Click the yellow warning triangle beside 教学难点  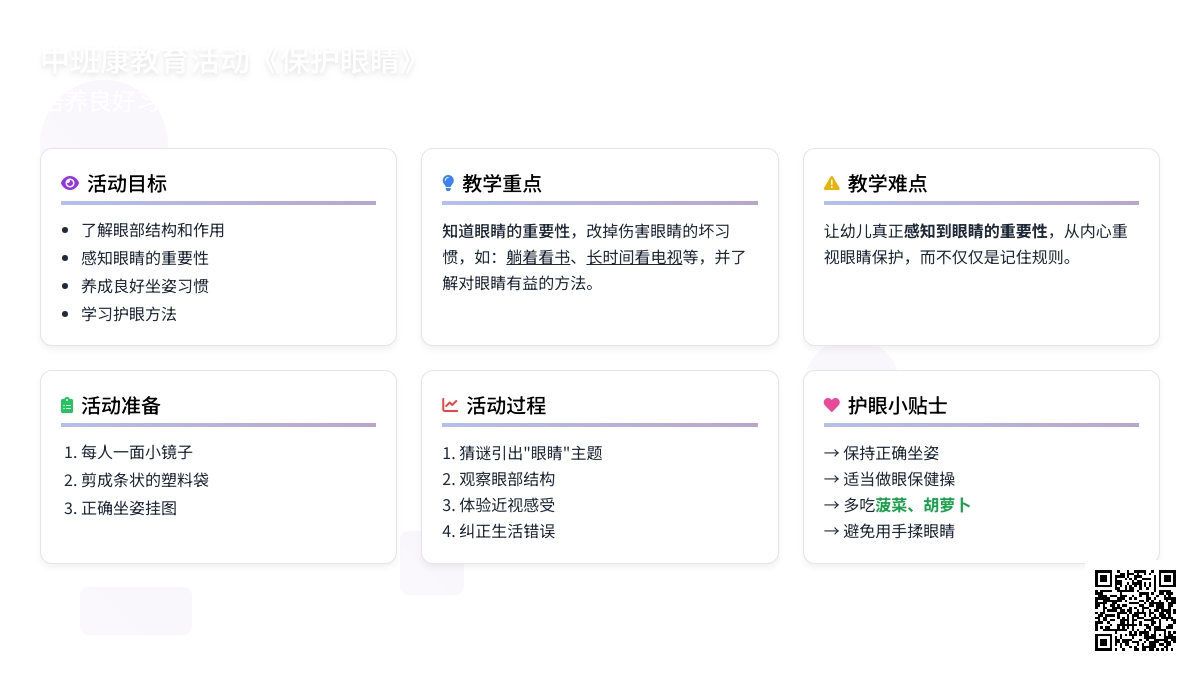click(831, 183)
